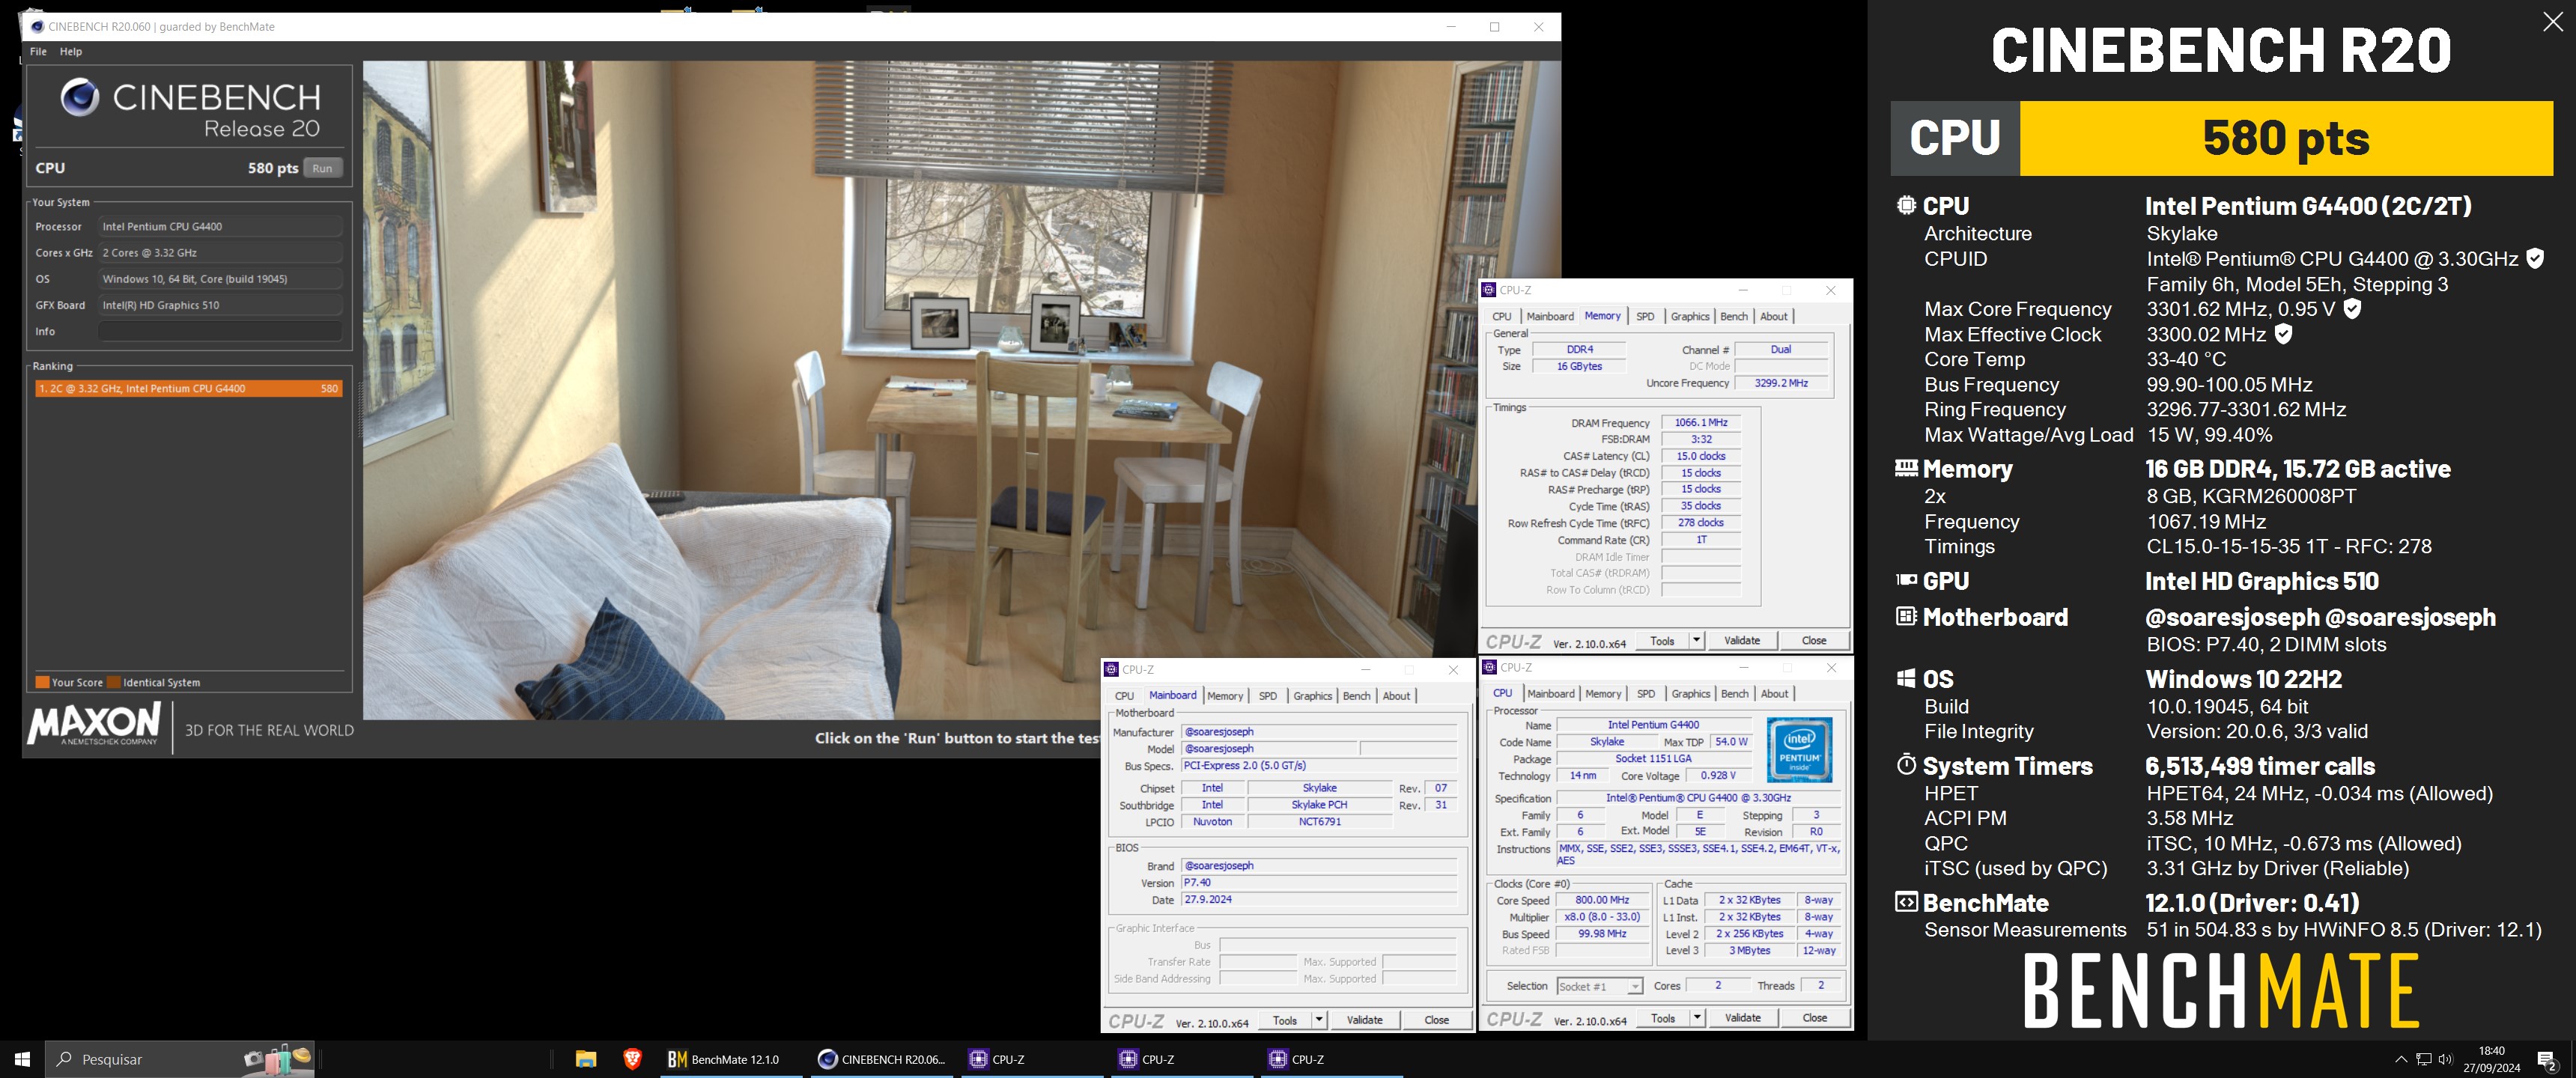Open Bench tab in Memory CPU-Z window
Viewport: 2576px width, 1078px height.
click(1734, 316)
